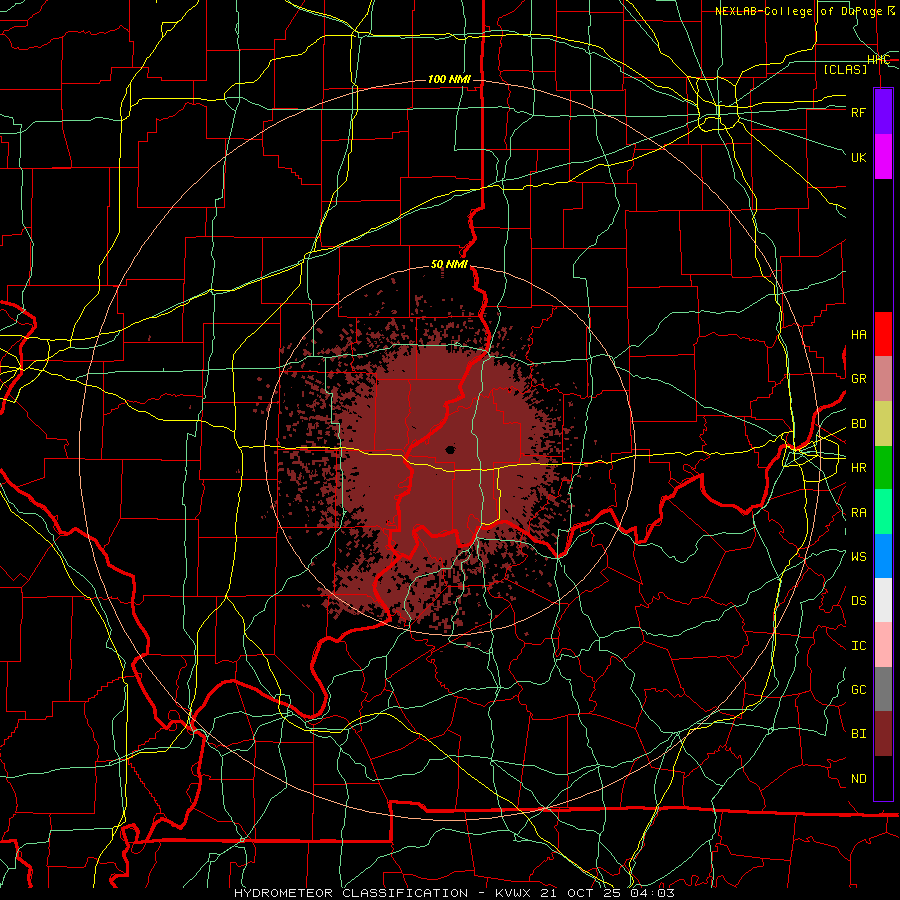Click the "100 NMI" range ring label

pyautogui.click(x=449, y=79)
